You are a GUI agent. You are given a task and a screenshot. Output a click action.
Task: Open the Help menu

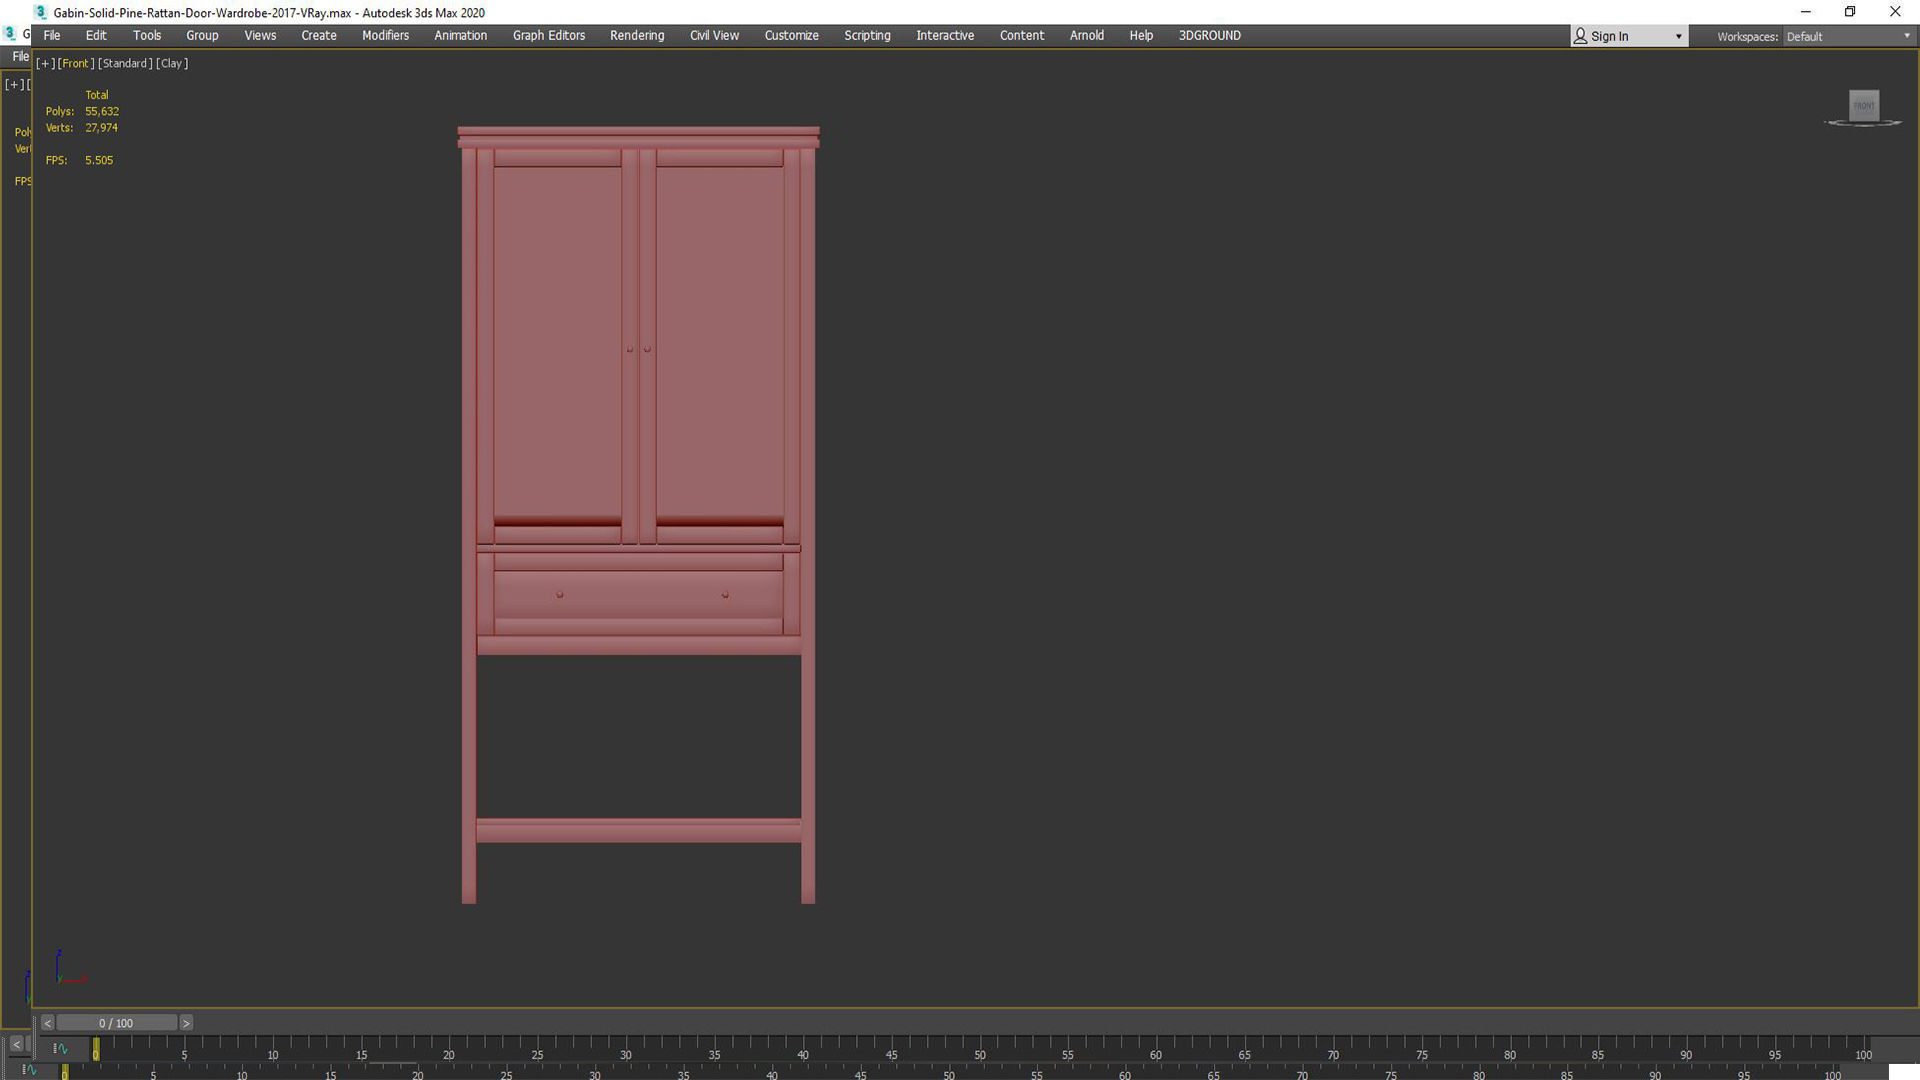[x=1141, y=35]
